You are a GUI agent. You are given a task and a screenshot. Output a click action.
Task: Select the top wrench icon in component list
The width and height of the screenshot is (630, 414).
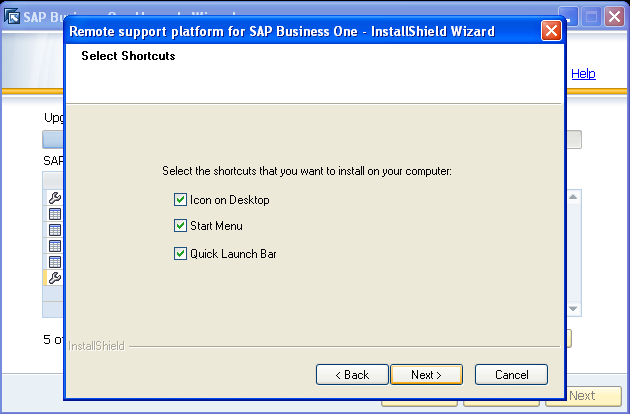(x=55, y=198)
